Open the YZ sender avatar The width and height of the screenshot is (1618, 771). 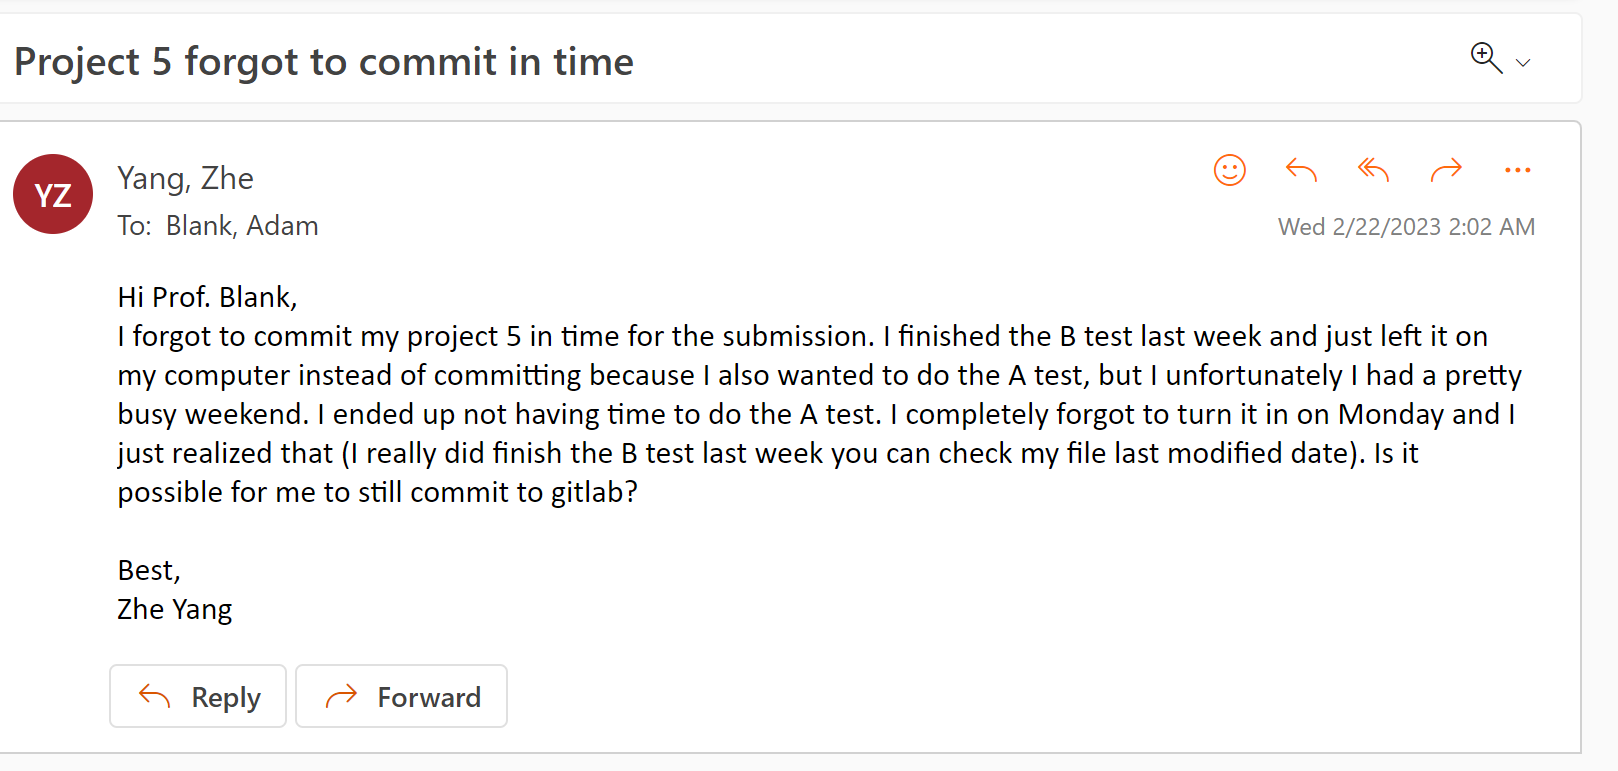[x=53, y=194]
